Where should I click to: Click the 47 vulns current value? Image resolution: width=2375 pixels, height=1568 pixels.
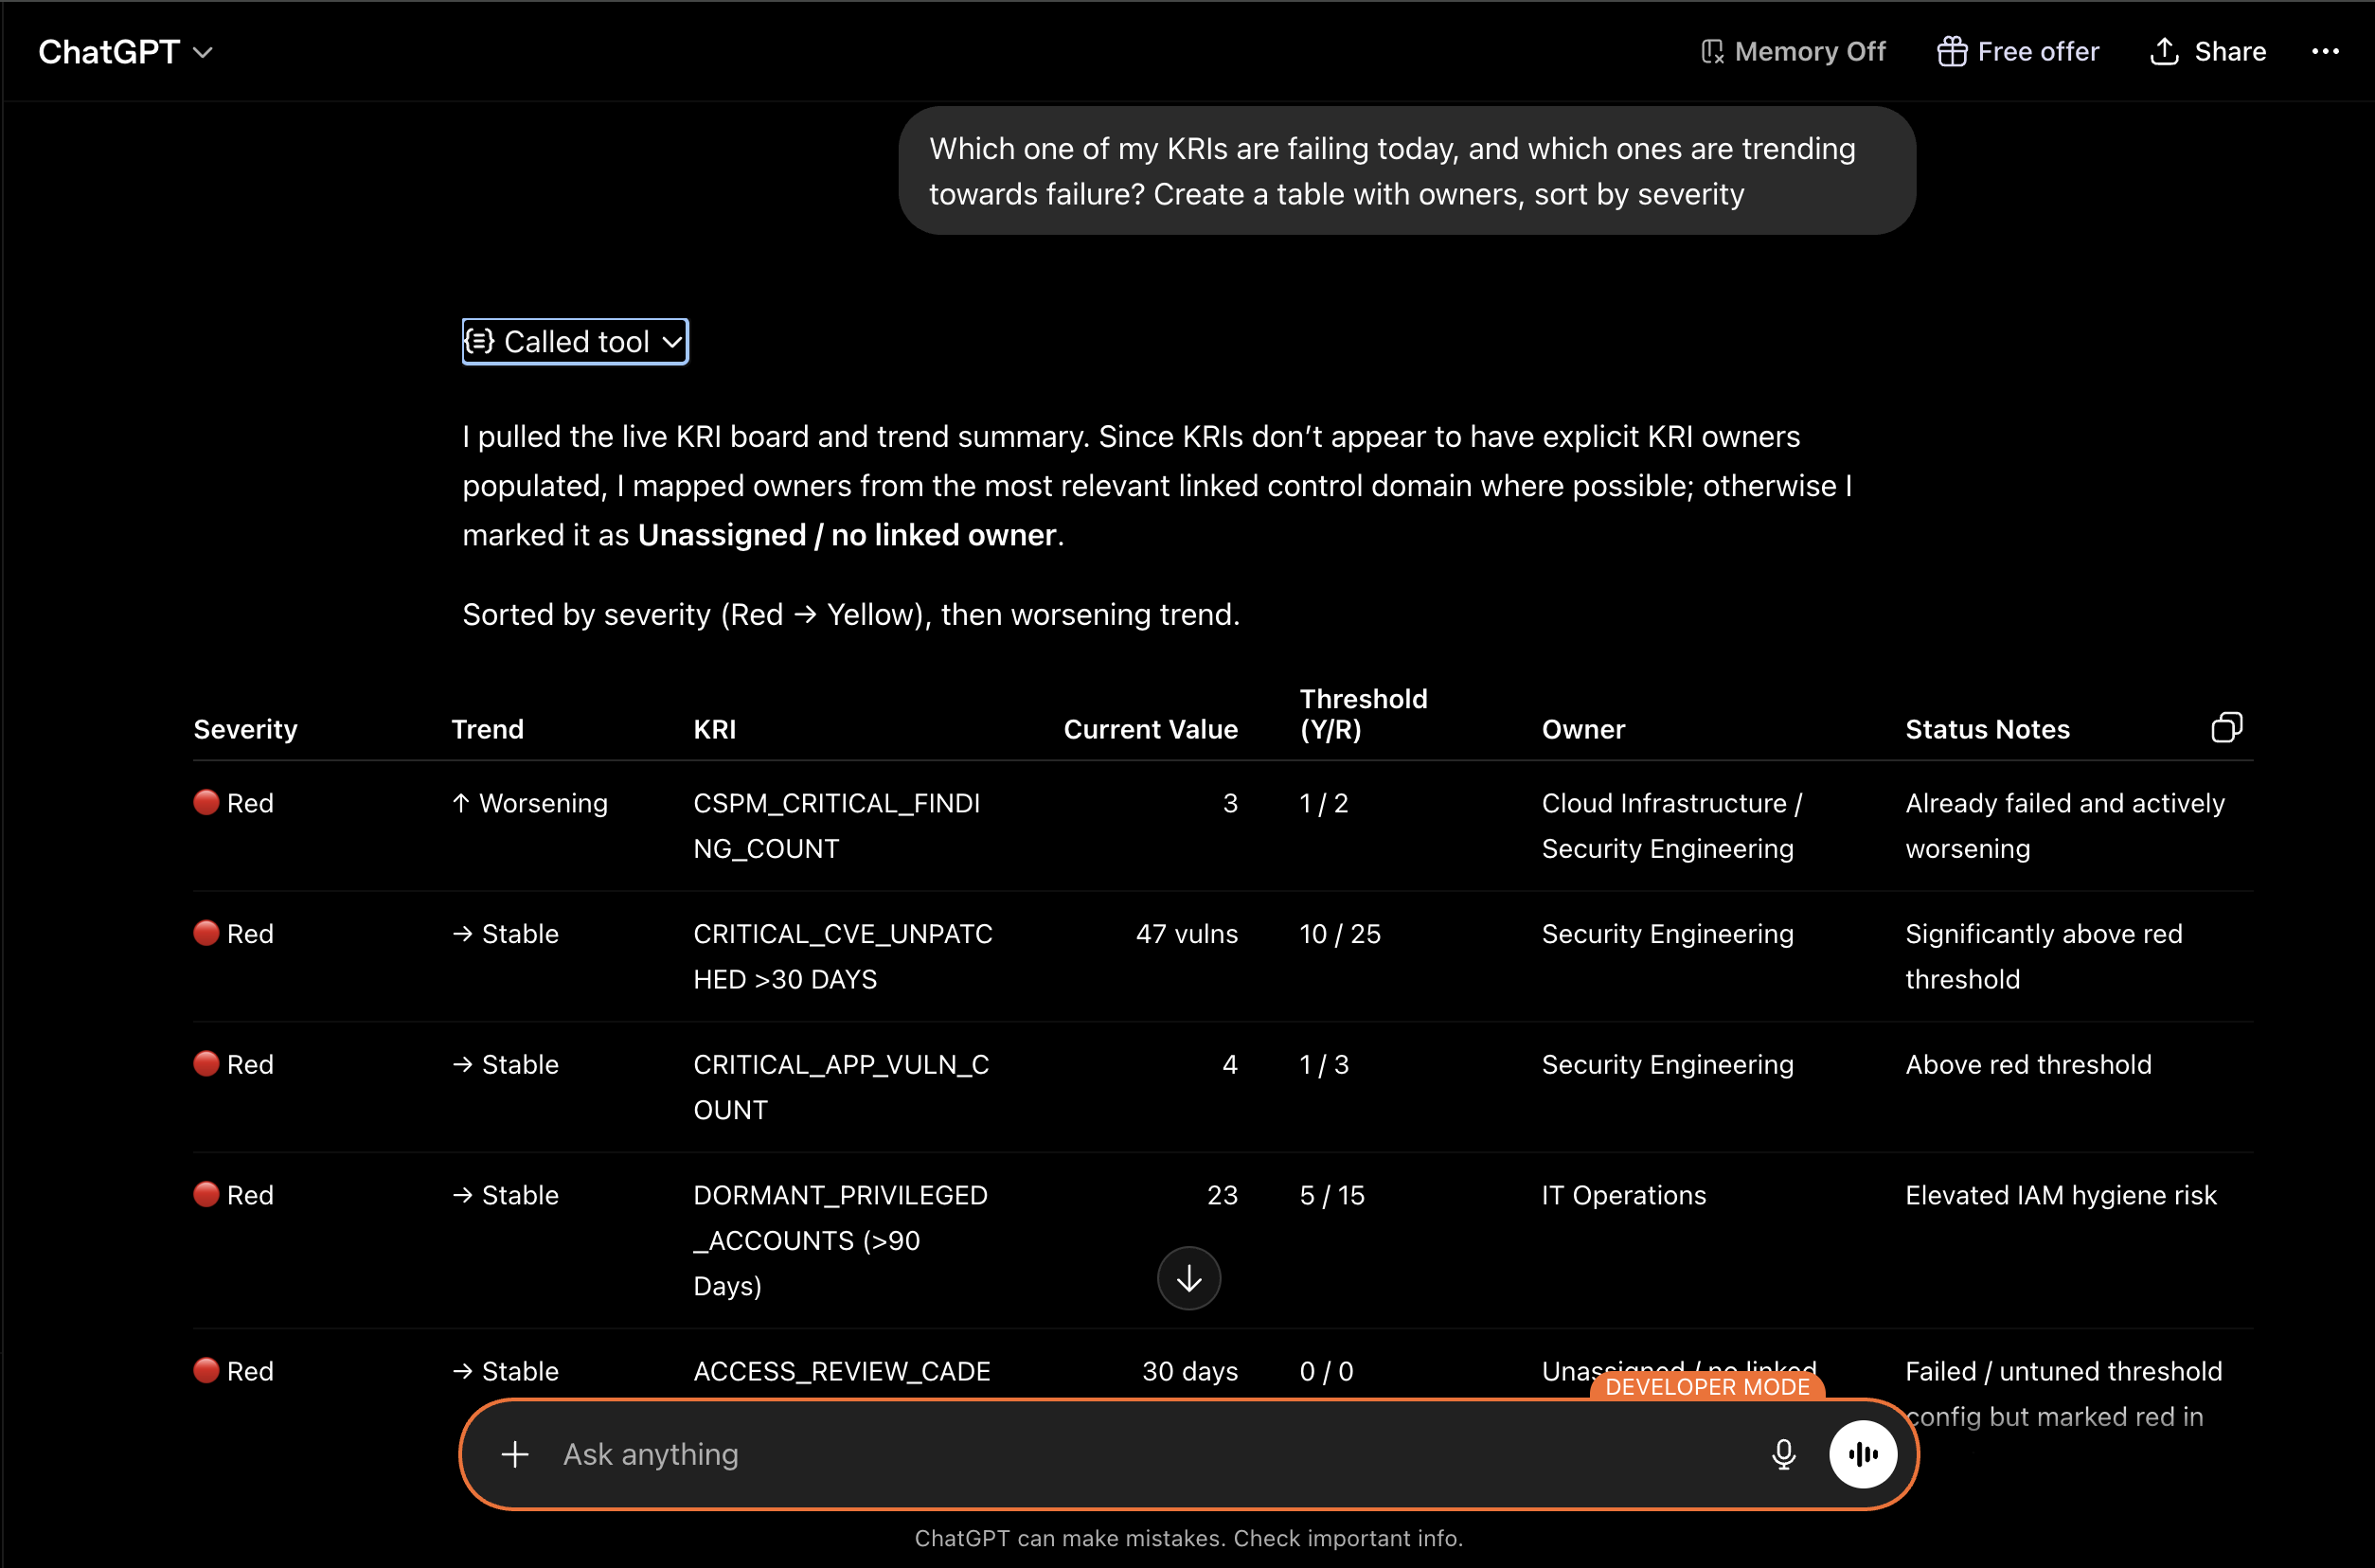[x=1187, y=934]
